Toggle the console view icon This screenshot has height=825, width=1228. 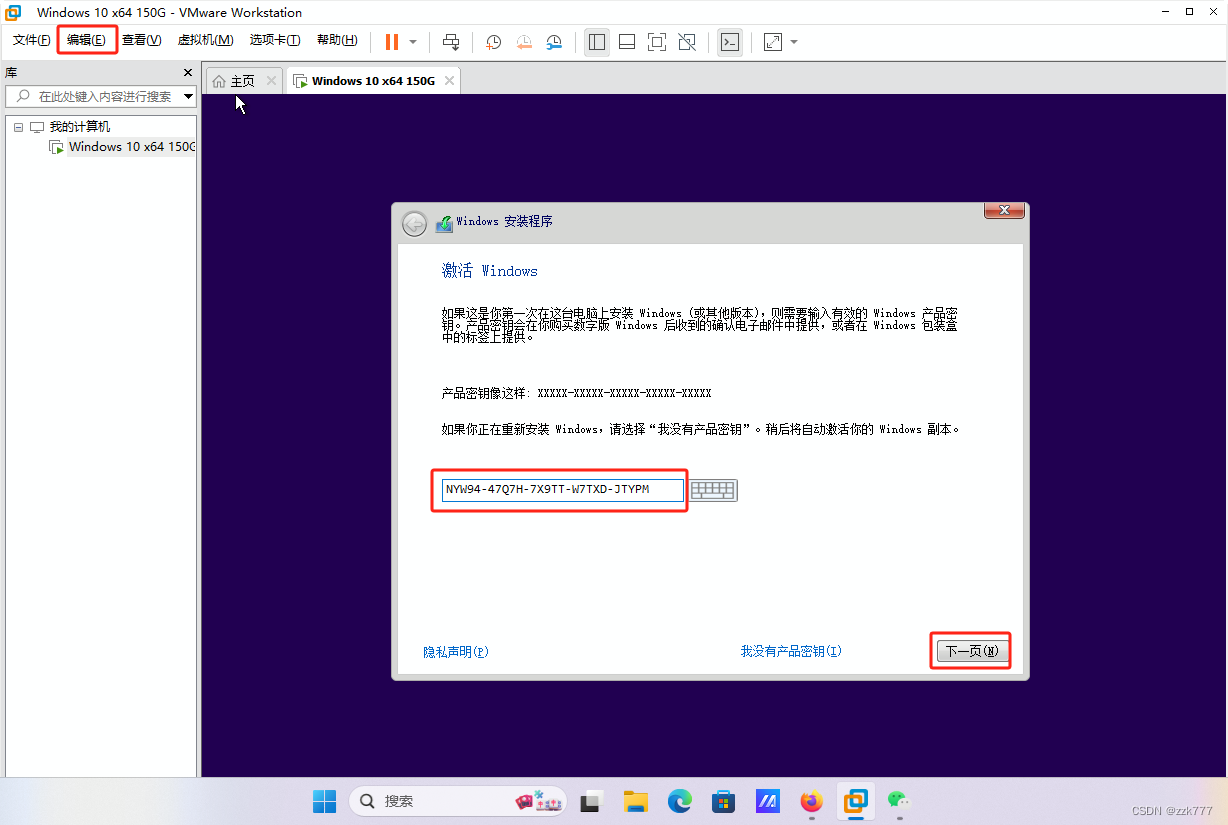pyautogui.click(x=730, y=42)
